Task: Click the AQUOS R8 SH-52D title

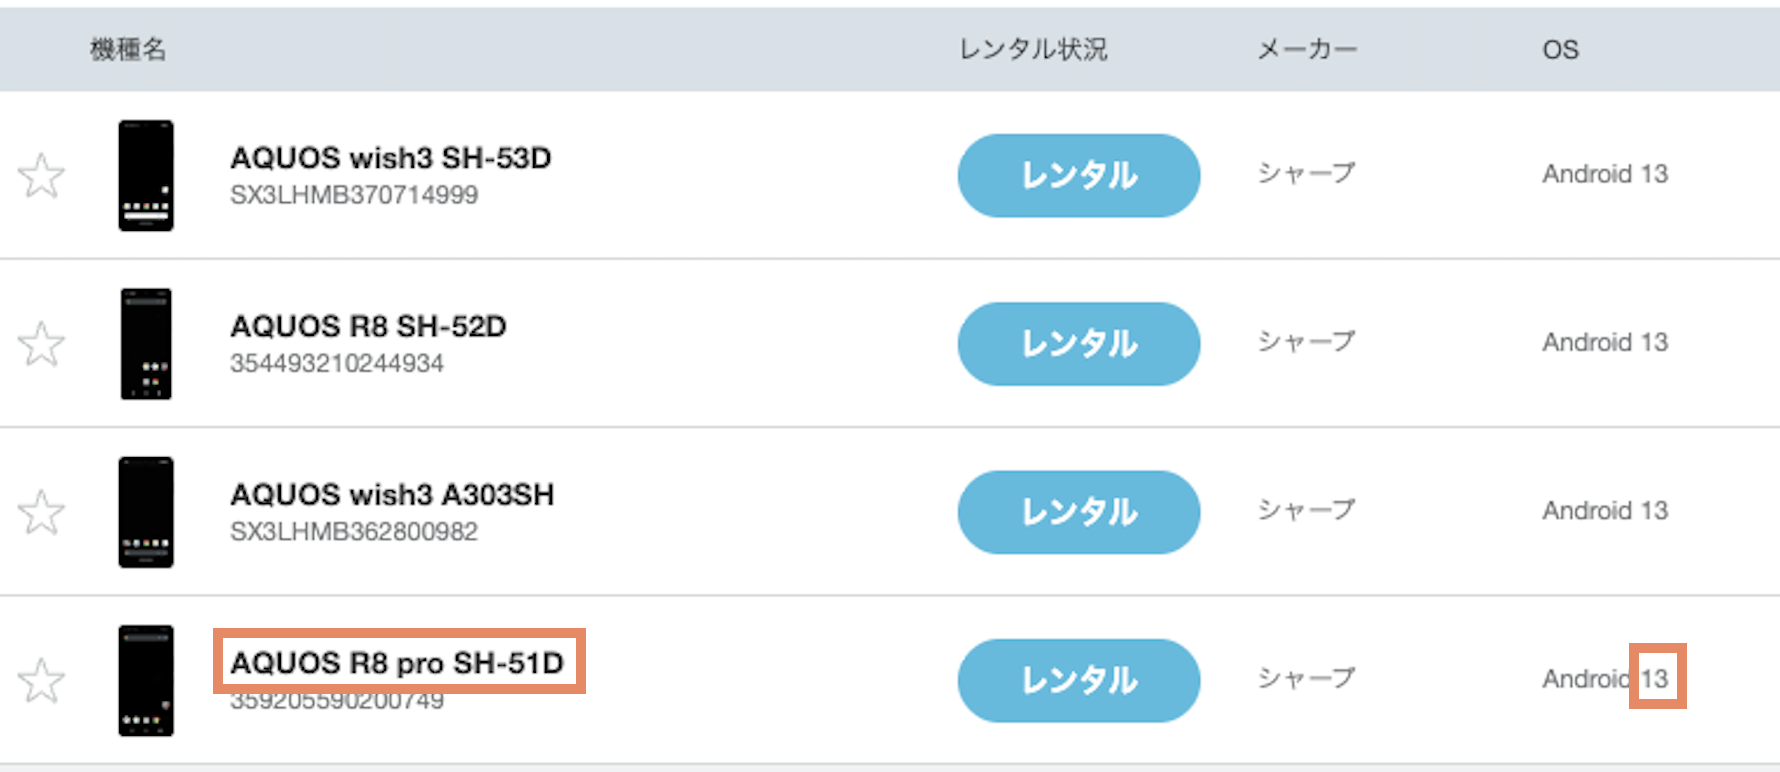Action: pos(368,326)
